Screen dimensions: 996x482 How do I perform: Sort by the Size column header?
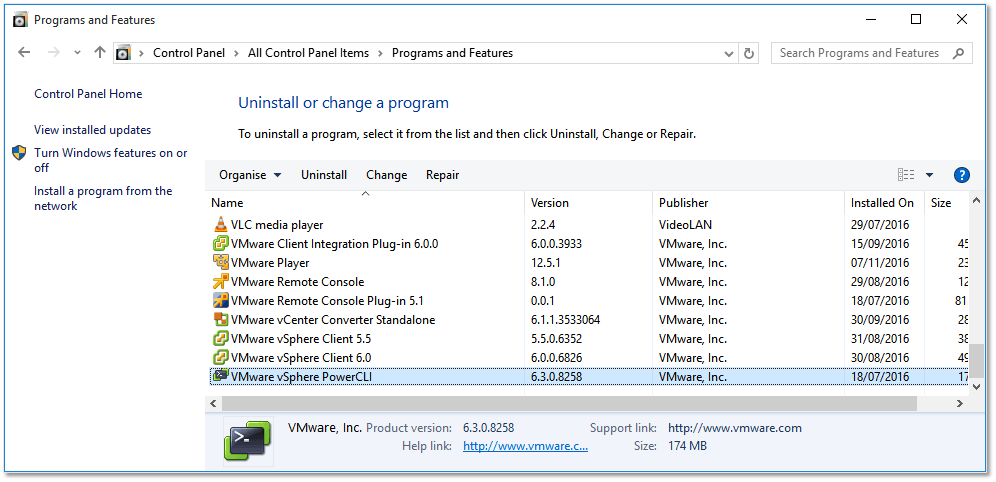tap(945, 203)
